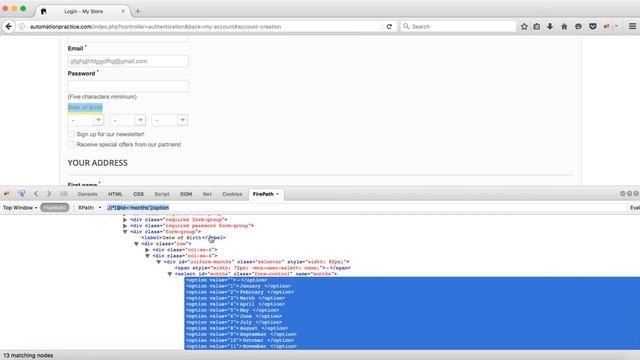The width and height of the screenshot is (640, 360).
Task: Expand the required form-group div node
Action: [125, 220]
